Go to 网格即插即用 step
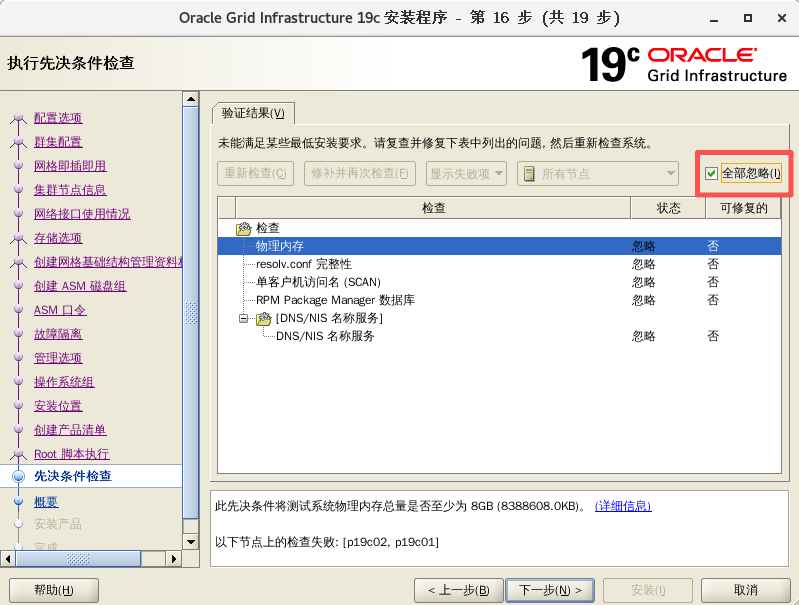 click(x=70, y=166)
